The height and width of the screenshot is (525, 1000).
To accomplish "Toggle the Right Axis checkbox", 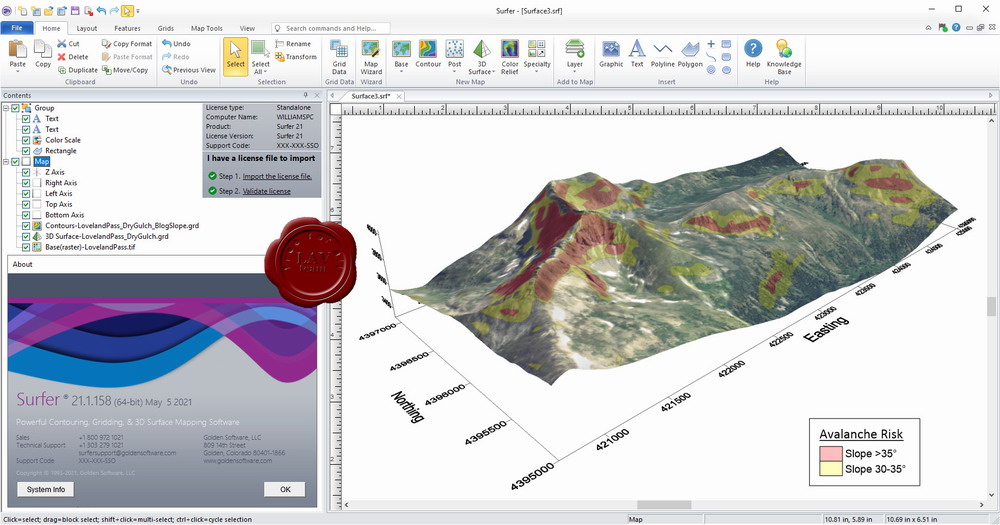I will pyautogui.click(x=26, y=182).
